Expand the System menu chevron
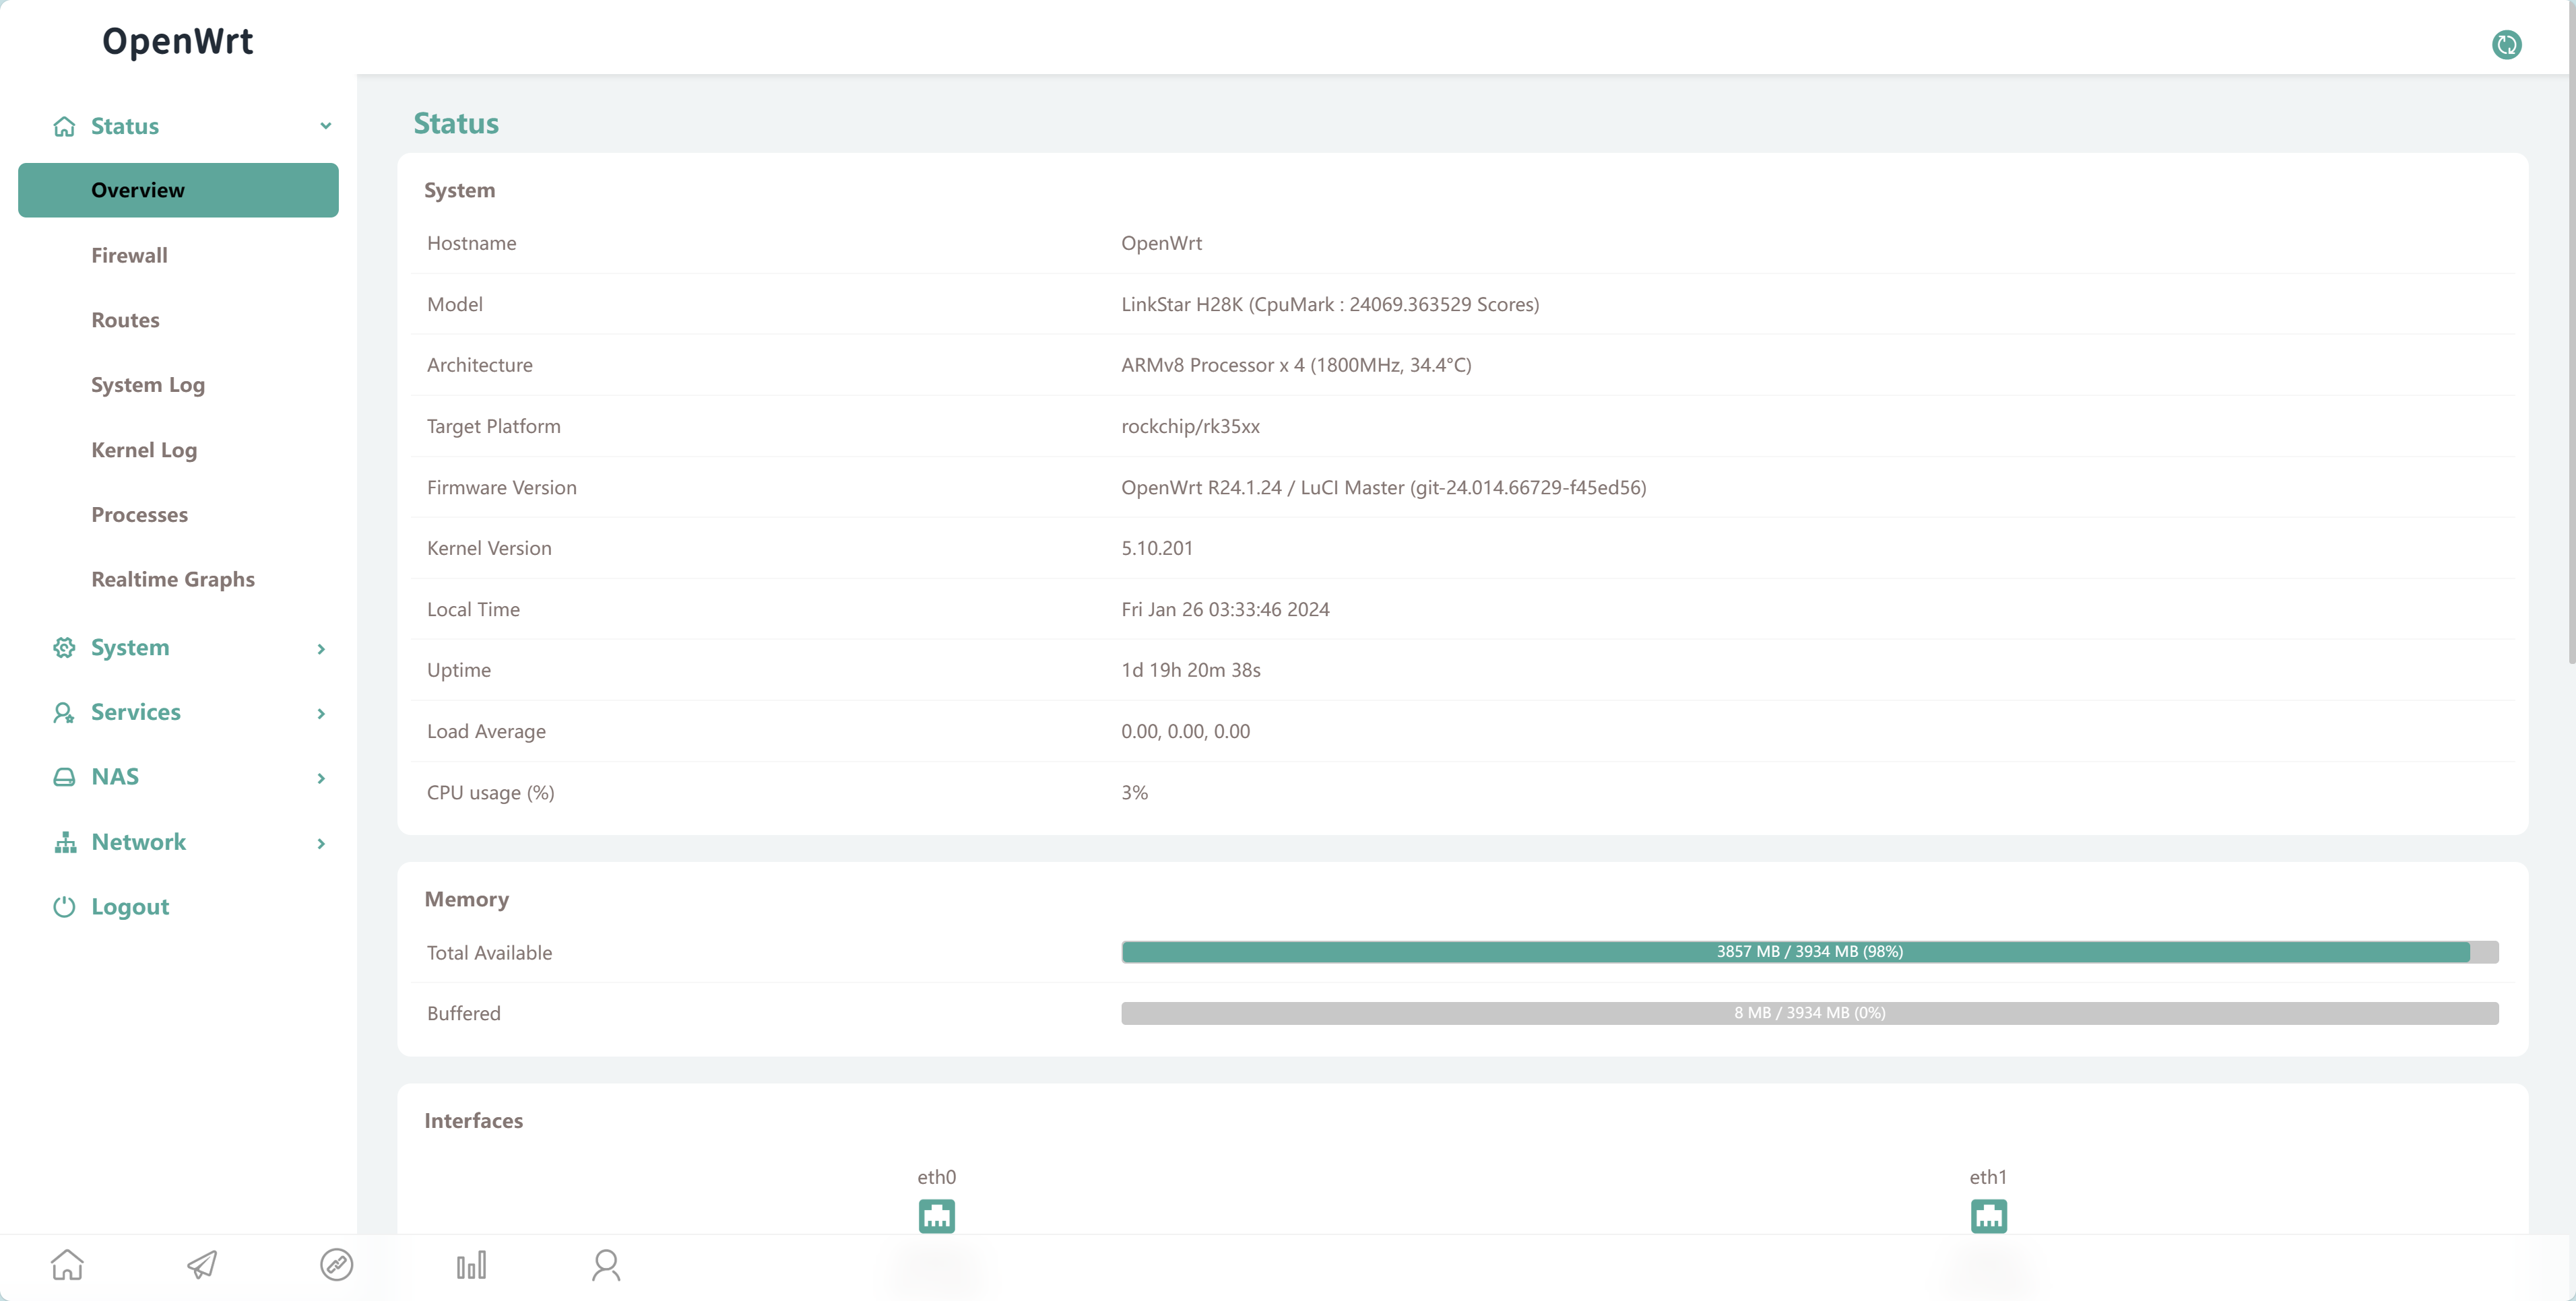2576x1301 pixels. coord(321,649)
